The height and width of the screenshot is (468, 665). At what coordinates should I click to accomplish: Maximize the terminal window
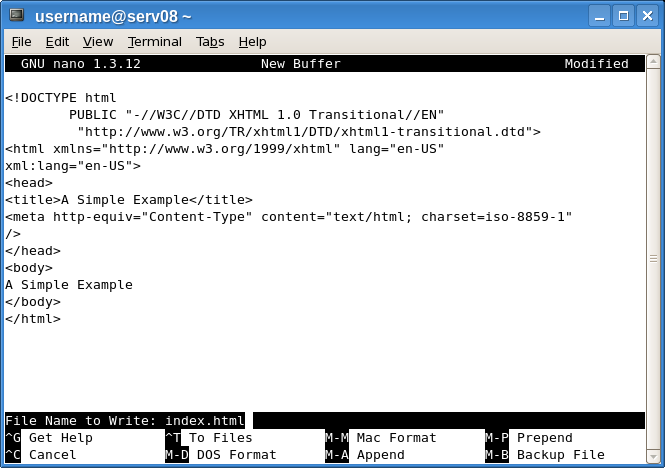(623, 16)
